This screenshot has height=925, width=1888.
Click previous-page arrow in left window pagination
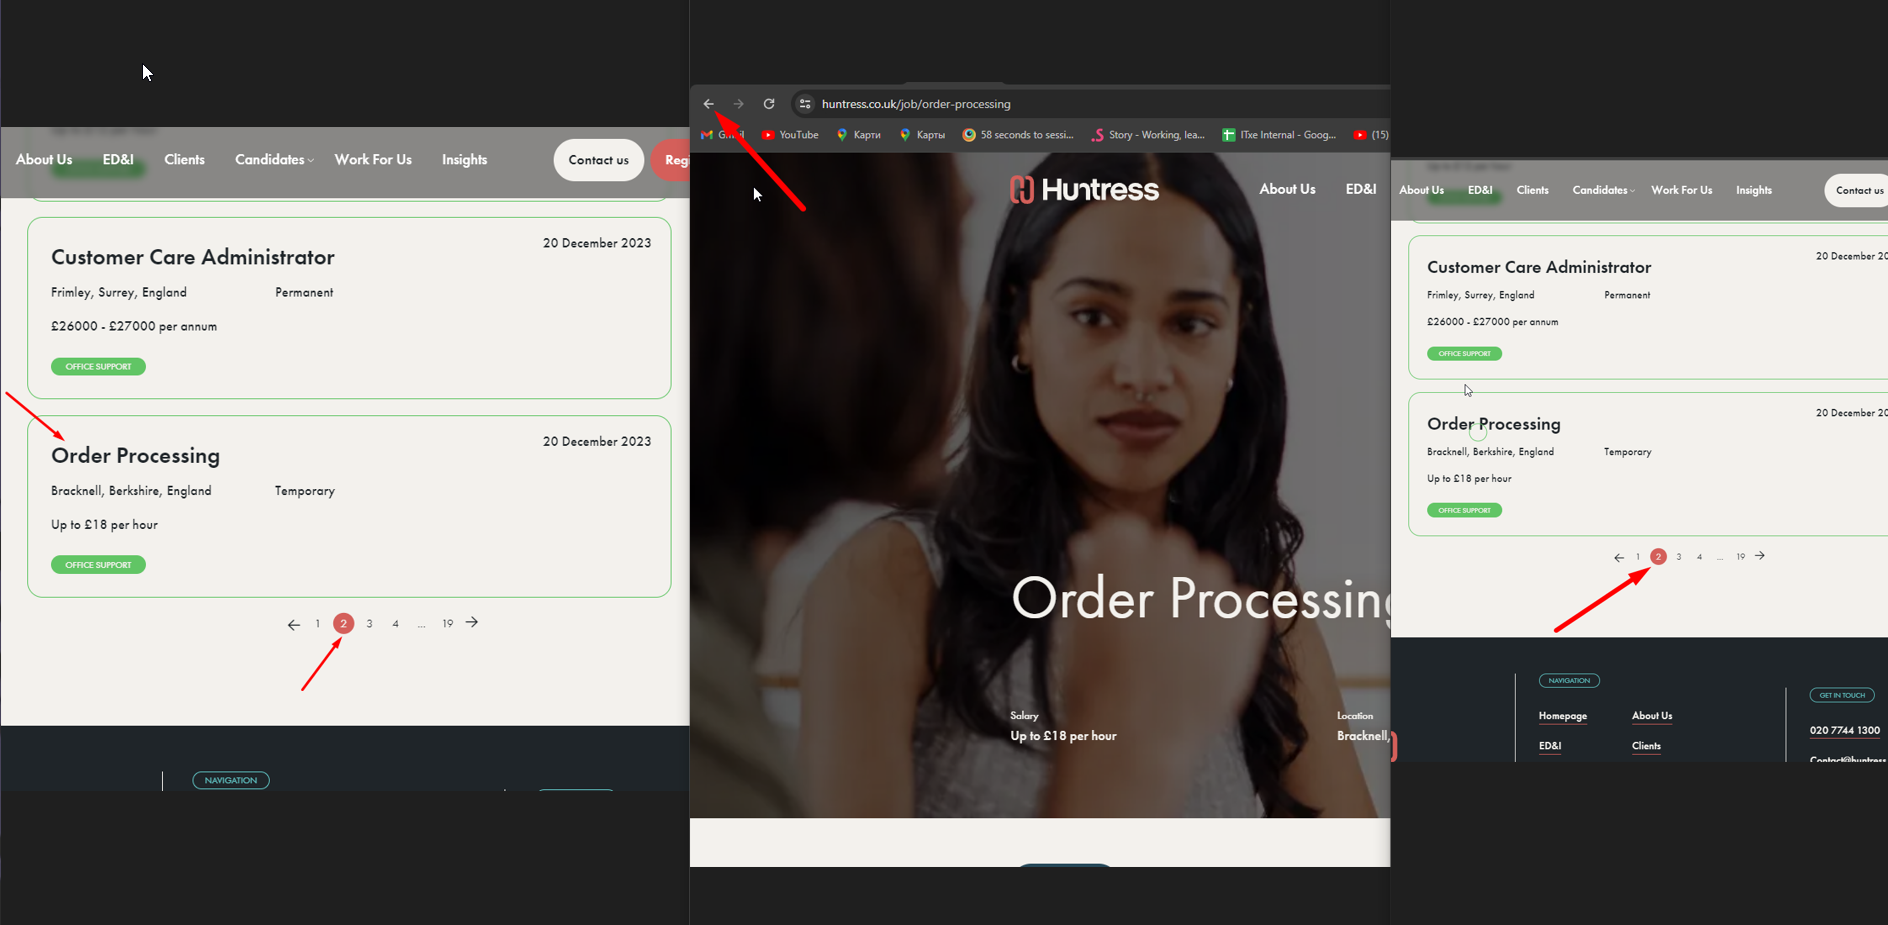(x=293, y=624)
